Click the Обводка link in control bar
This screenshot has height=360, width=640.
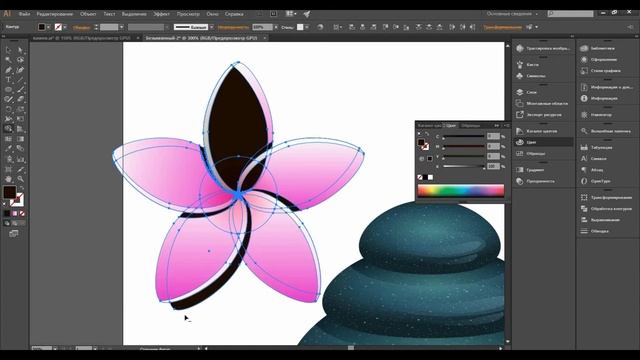point(81,27)
